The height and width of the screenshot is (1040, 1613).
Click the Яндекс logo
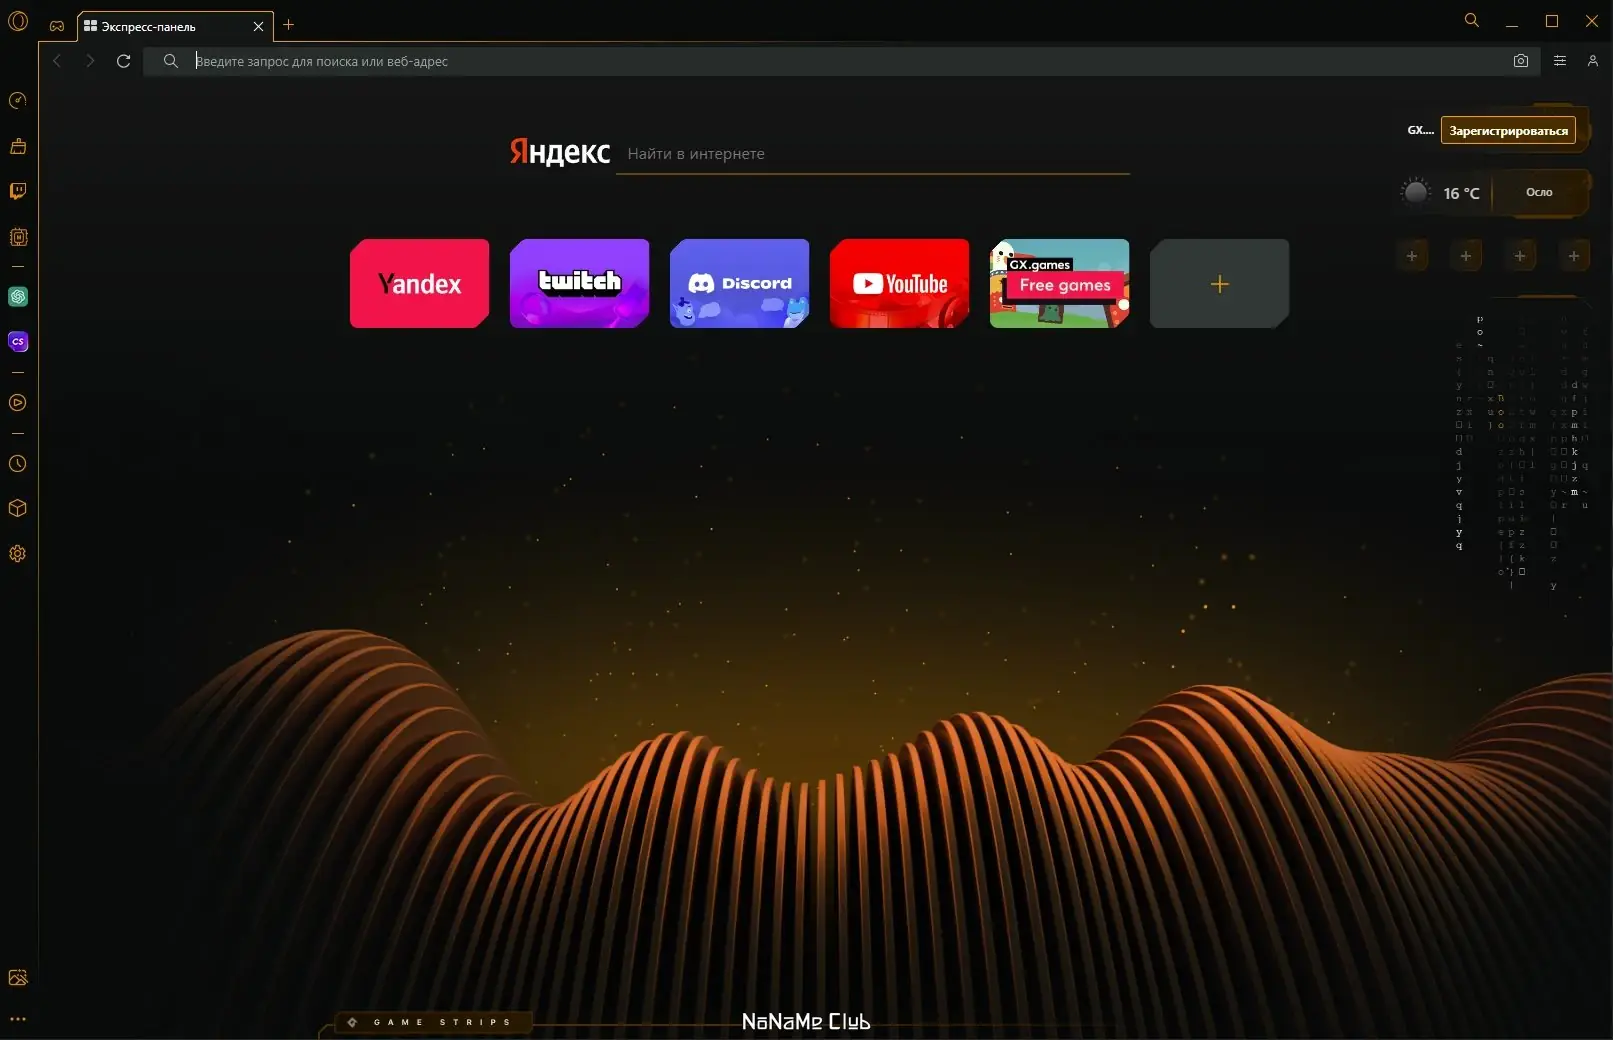click(x=560, y=151)
